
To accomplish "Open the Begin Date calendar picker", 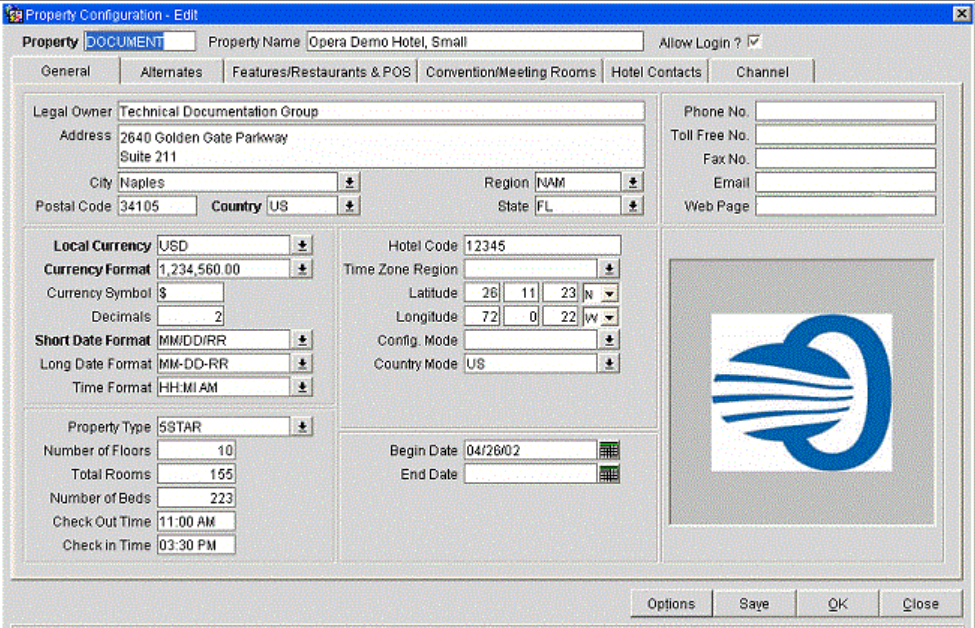I will click(x=609, y=451).
